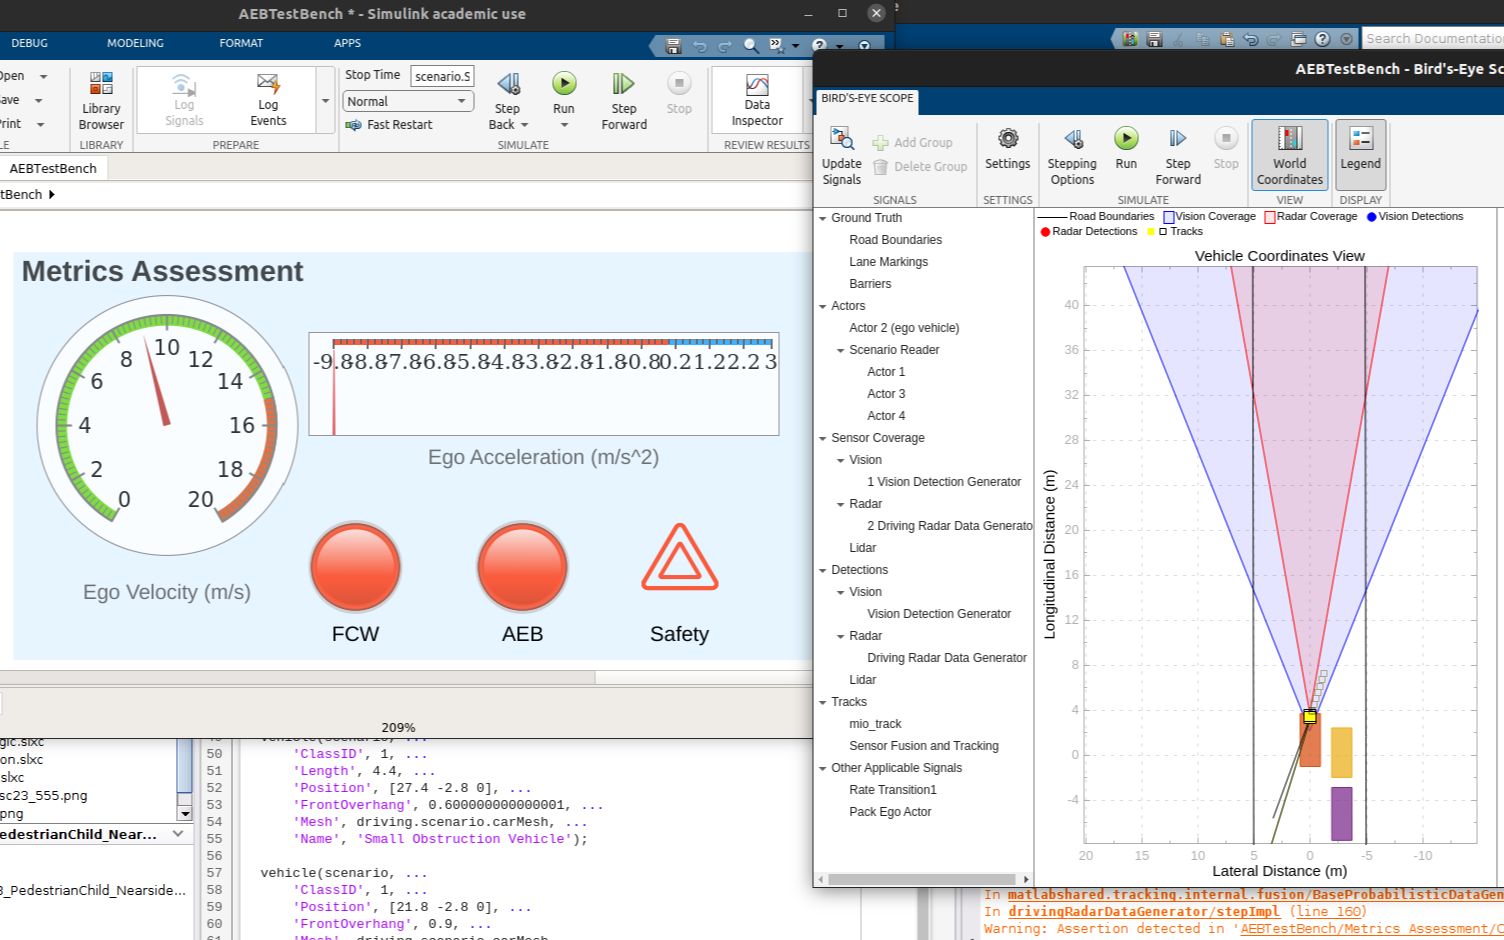Image resolution: width=1504 pixels, height=940 pixels.
Task: Select the BIRD'S-EYE SCOPE tab
Action: tap(867, 99)
